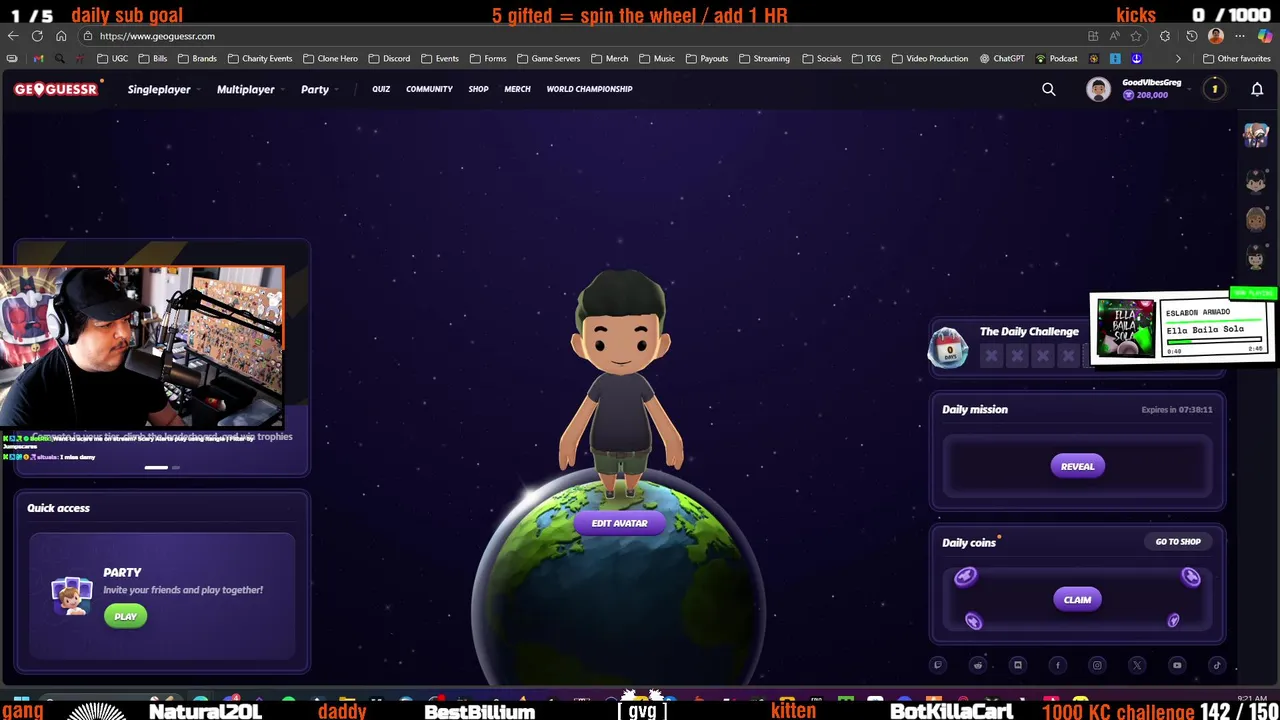Viewport: 1280px width, 720px height.
Task: Open the TCG bookmark folder
Action: click(x=866, y=58)
